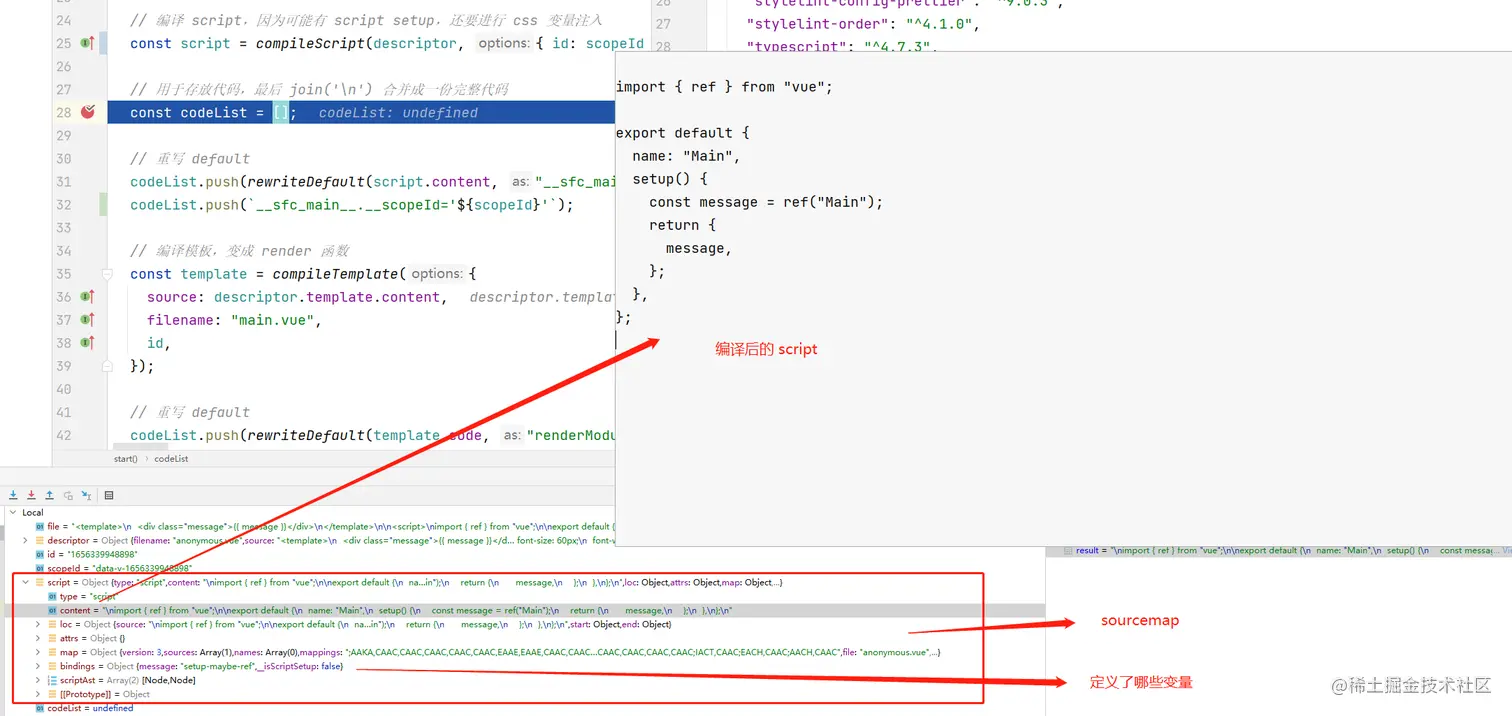
Task: Expand the scriptAst array node
Action: 38,680
